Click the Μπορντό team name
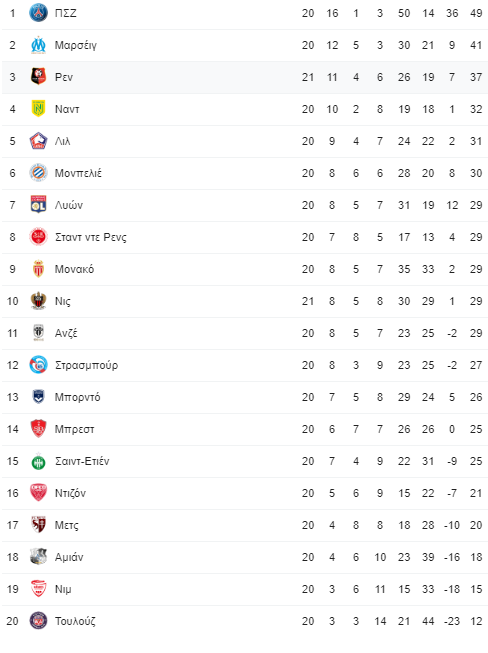This screenshot has height=653, width=488. point(77,397)
